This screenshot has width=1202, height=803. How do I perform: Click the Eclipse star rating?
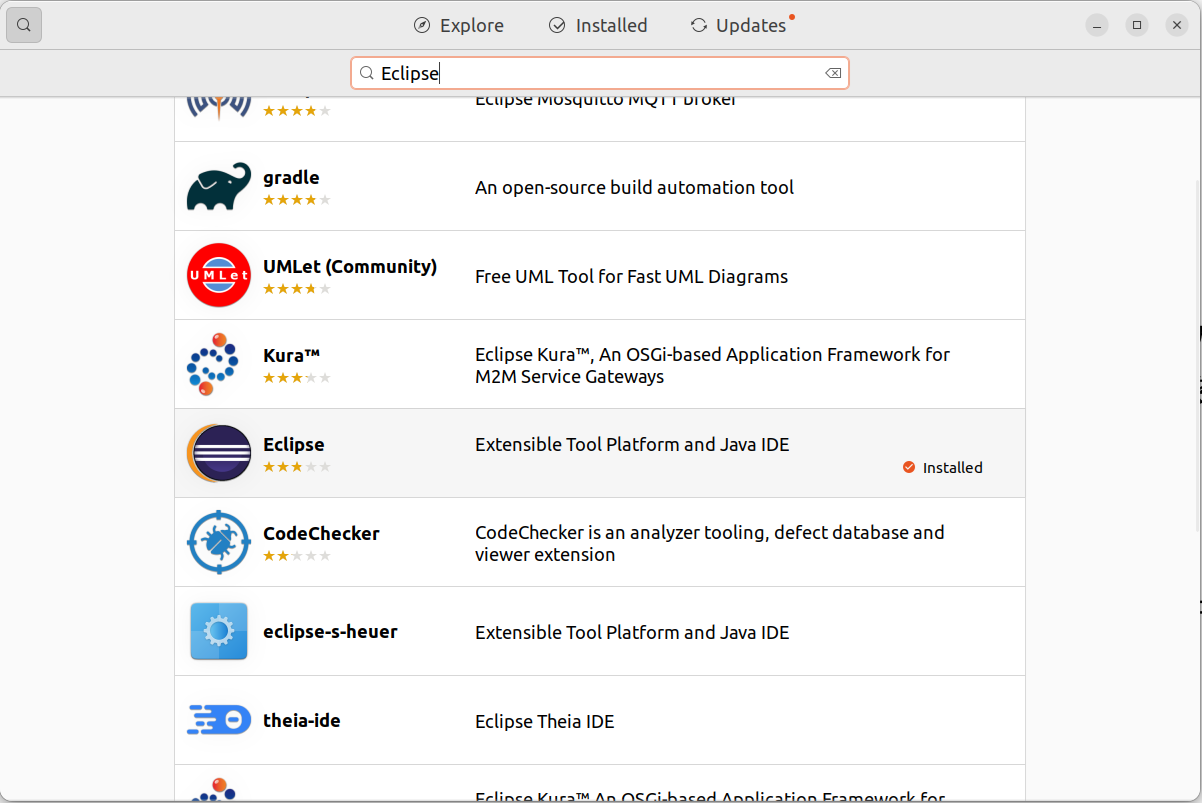tap(296, 466)
